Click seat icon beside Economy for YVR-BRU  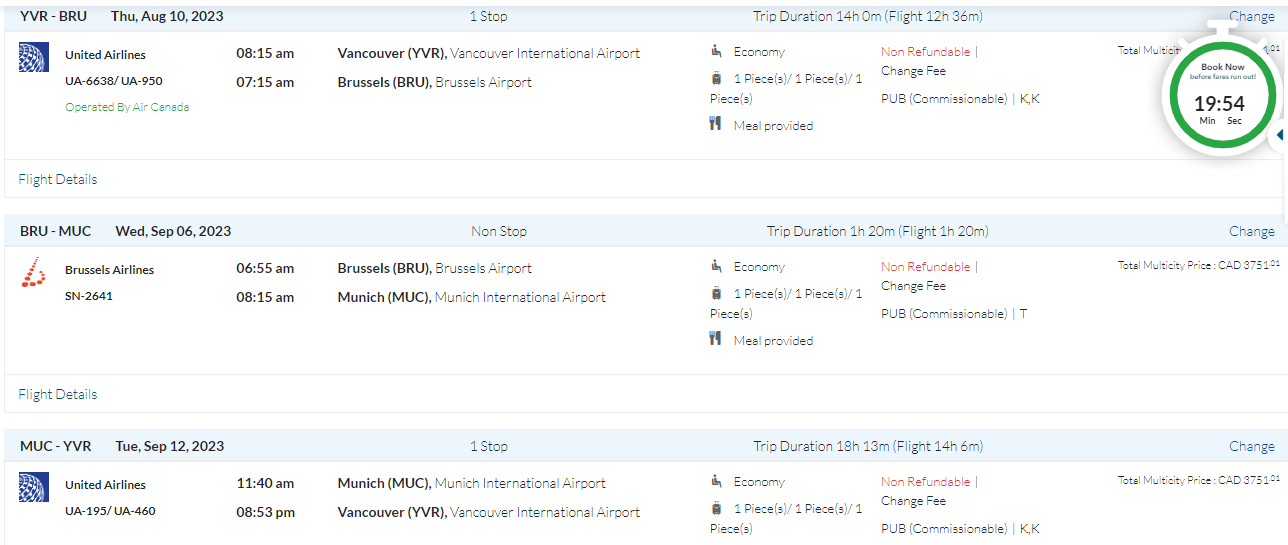pos(716,51)
